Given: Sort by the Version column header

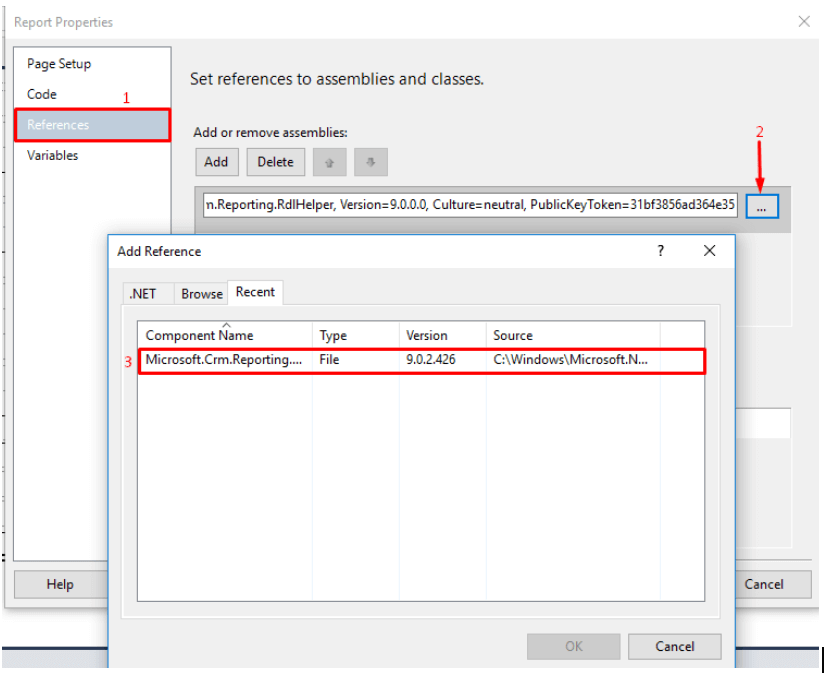Looking at the screenshot, I should tap(425, 335).
